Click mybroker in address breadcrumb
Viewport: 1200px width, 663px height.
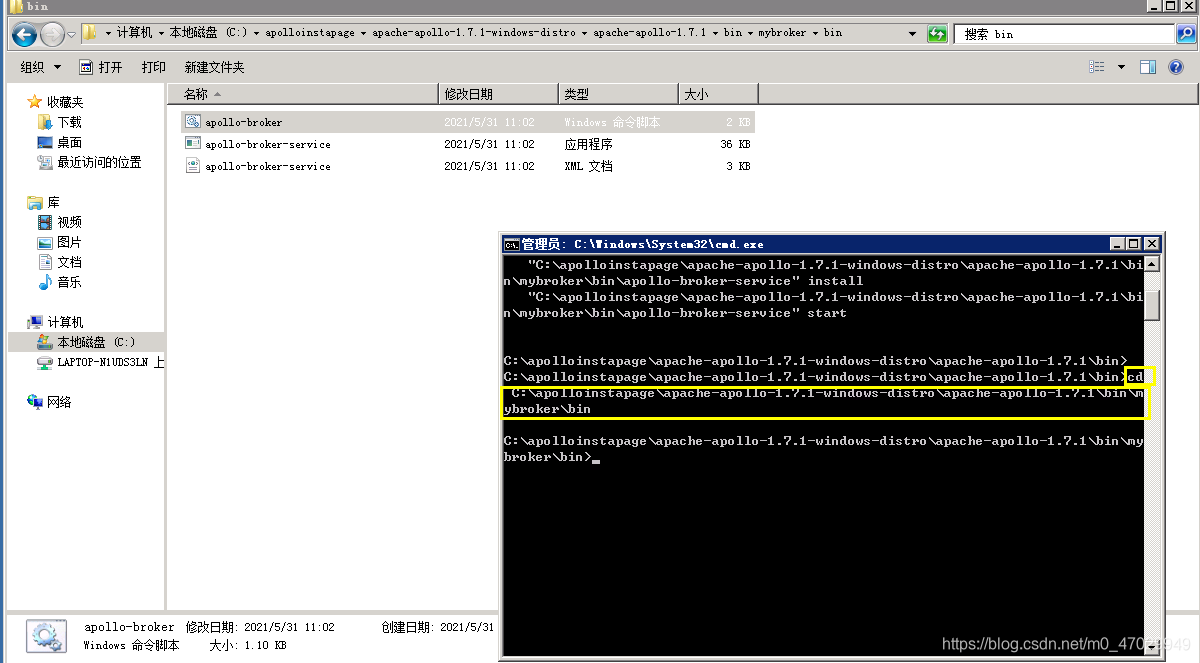click(x=783, y=33)
